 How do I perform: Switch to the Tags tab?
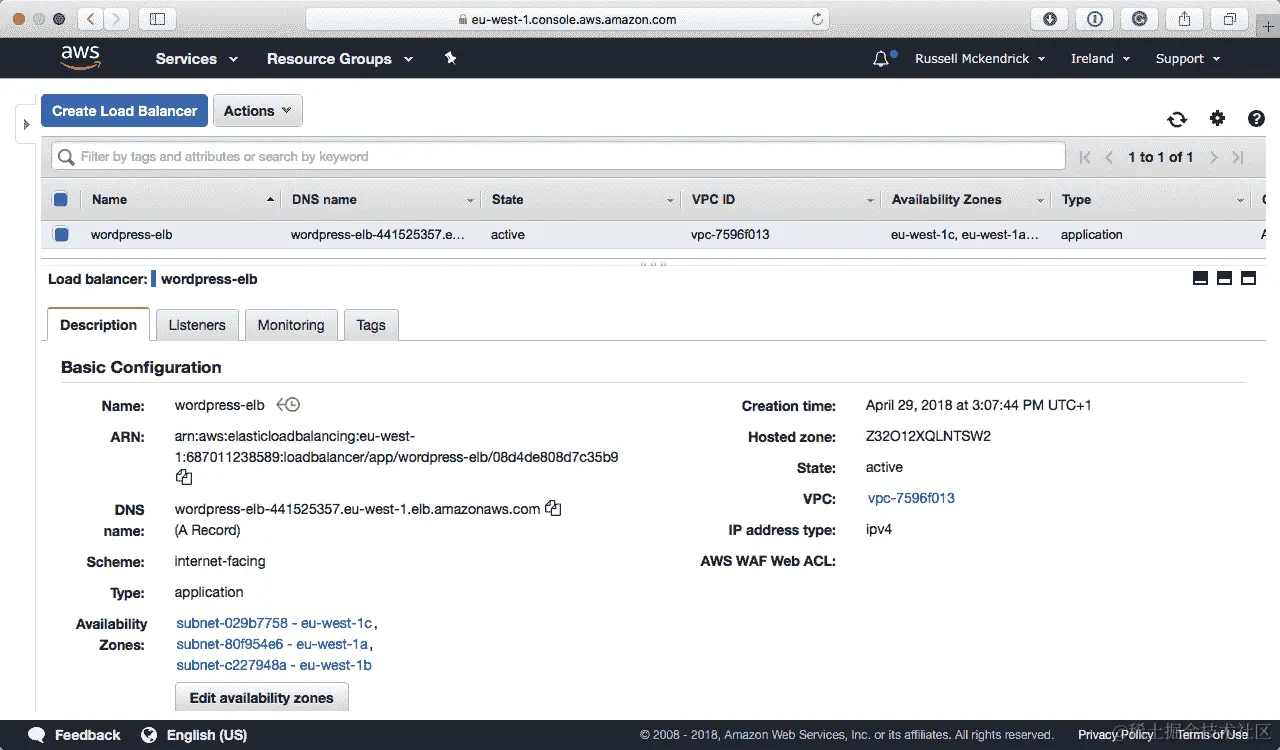pos(371,325)
